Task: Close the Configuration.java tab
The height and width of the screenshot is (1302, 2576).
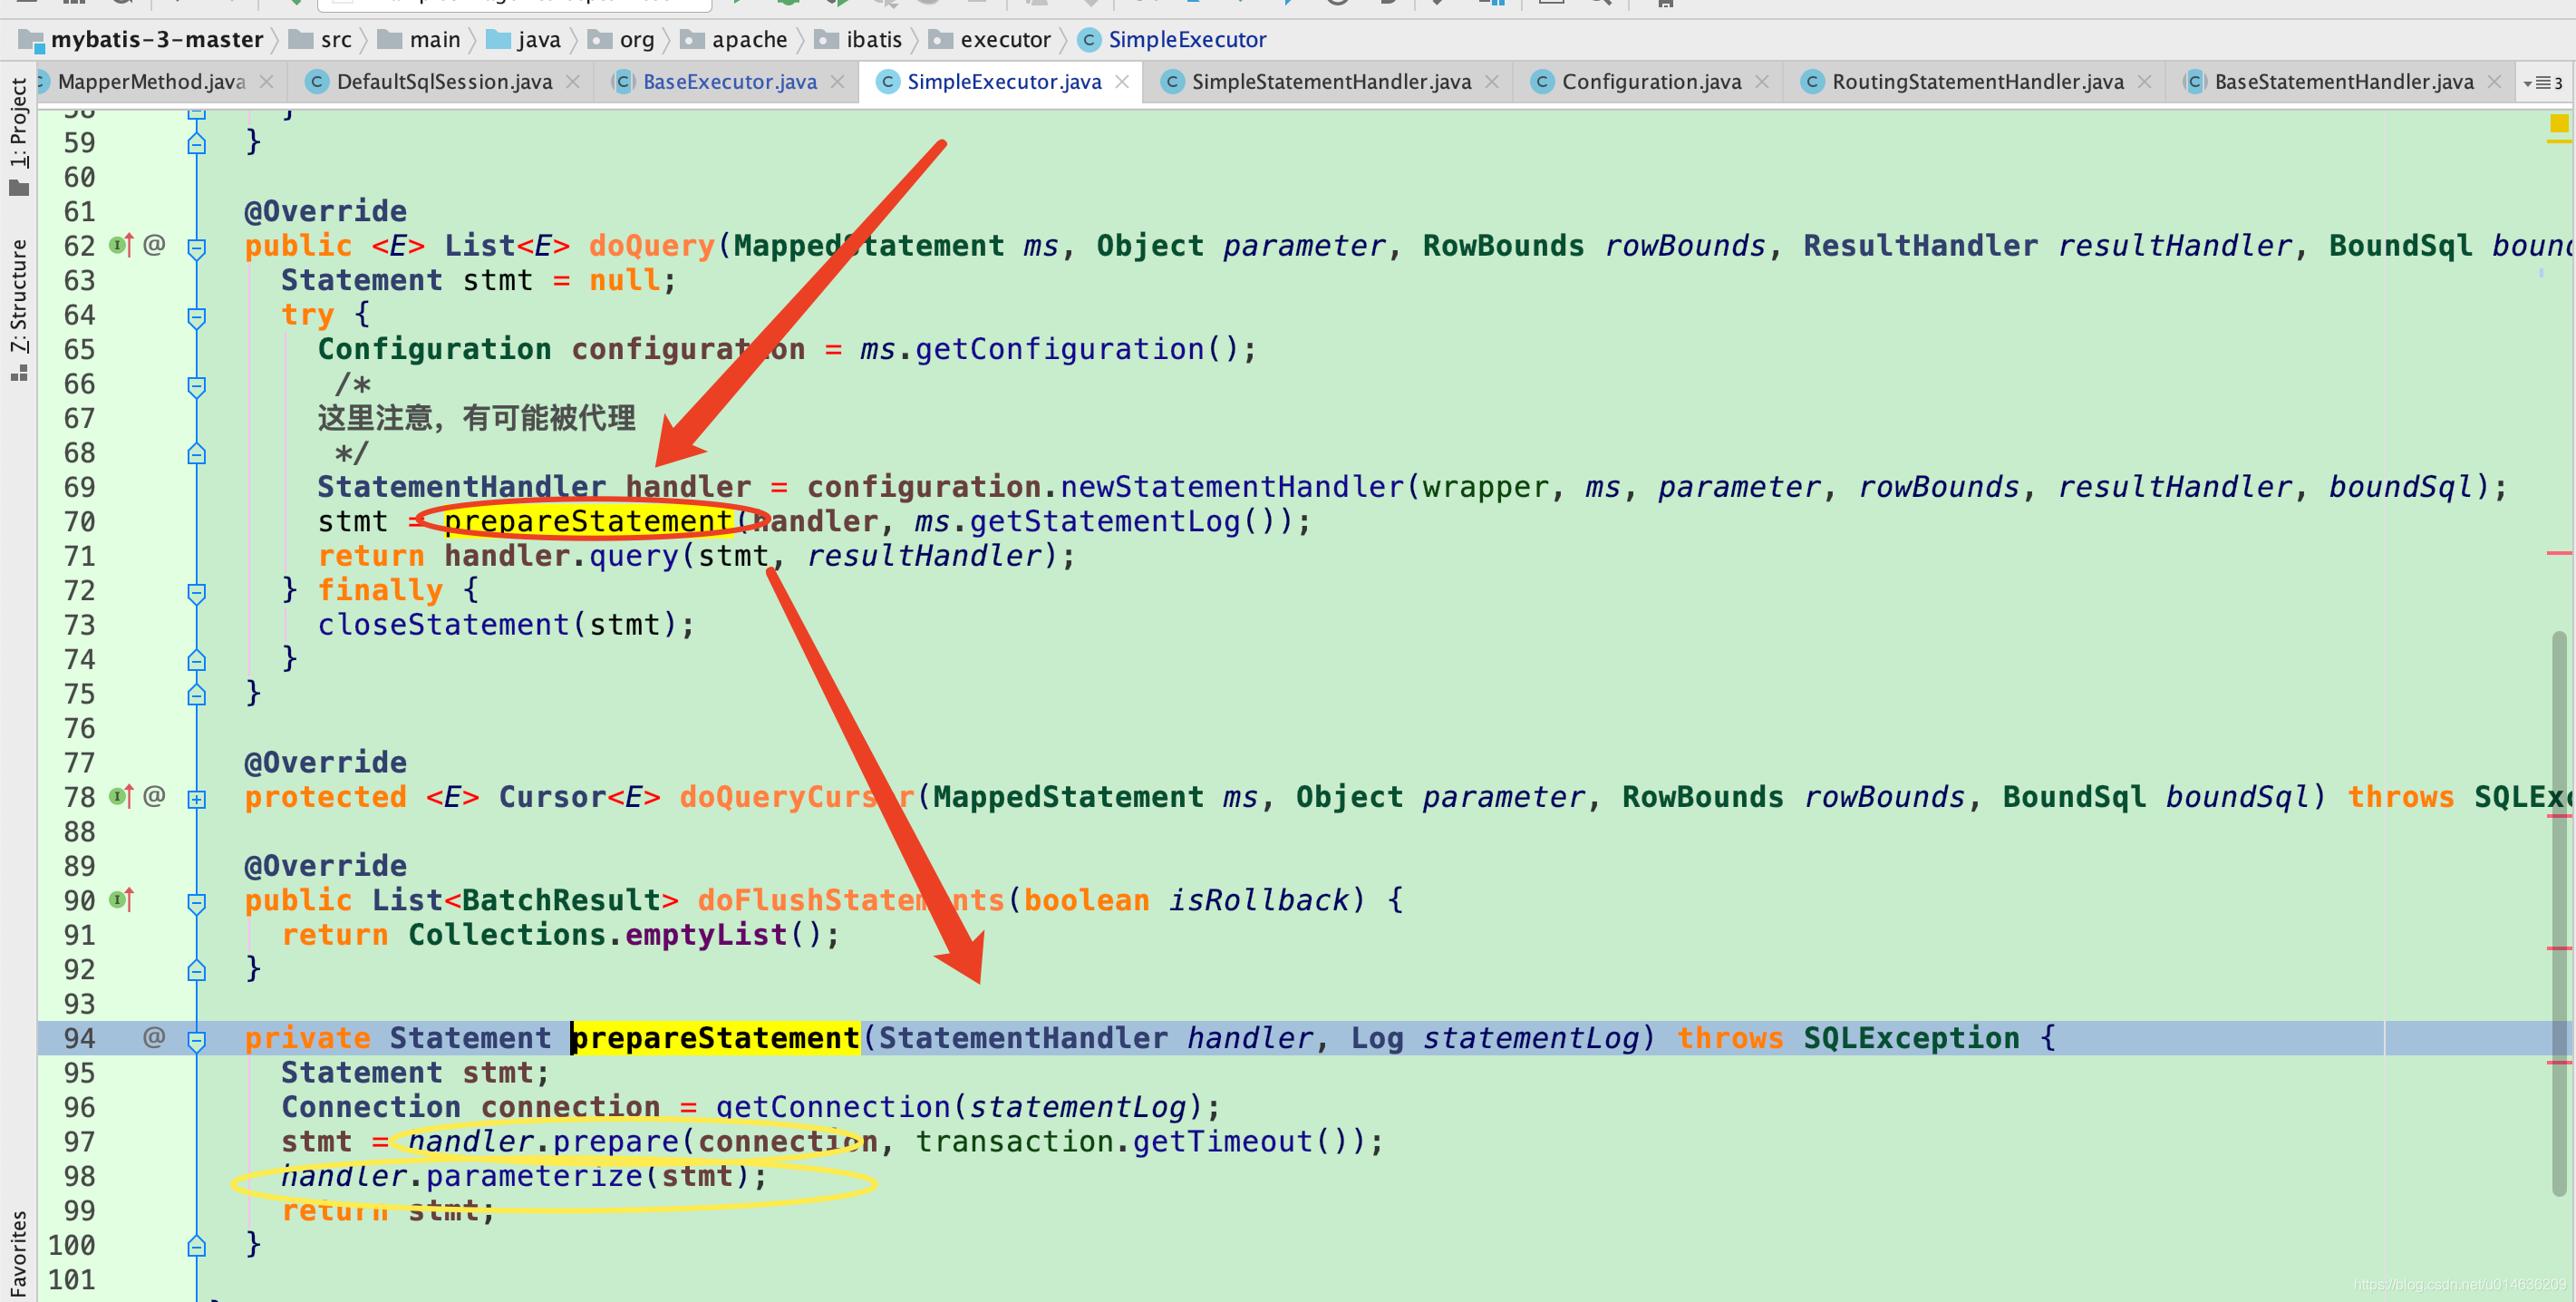Action: point(1762,82)
